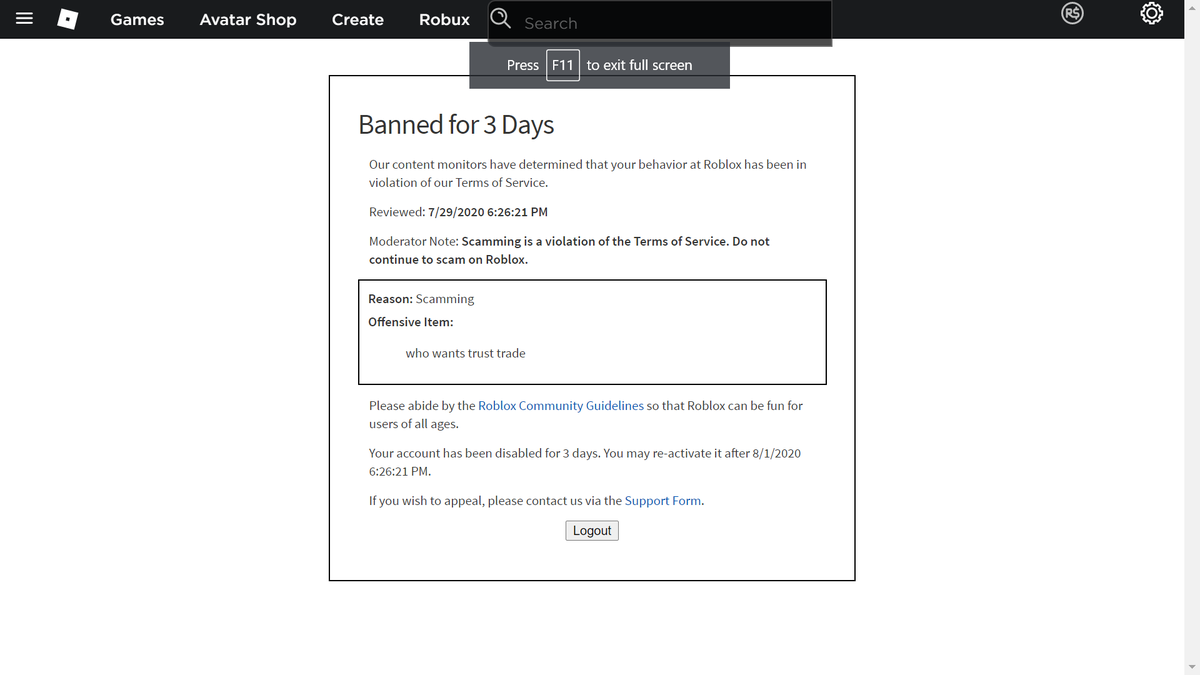
Task: Open the Robux balance icon
Action: point(1074,14)
